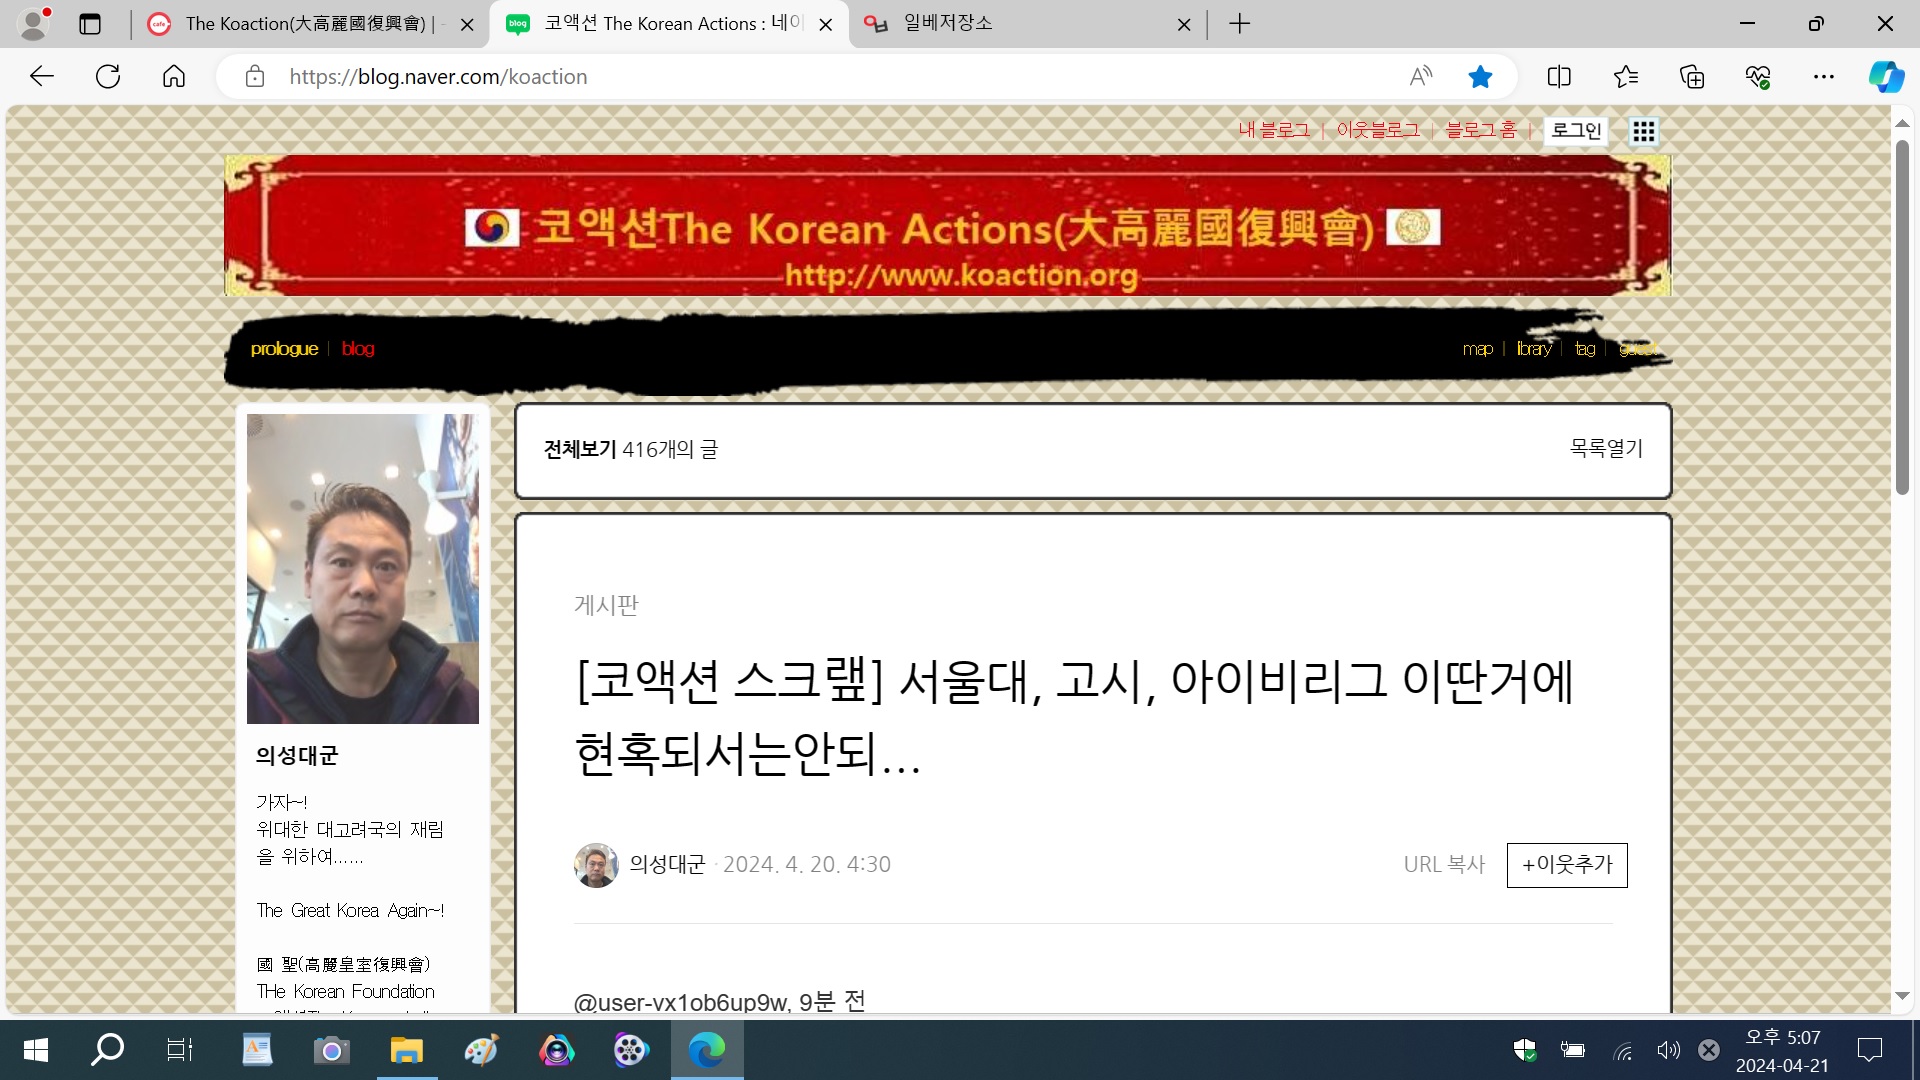The width and height of the screenshot is (1920, 1080).
Task: Refresh the page with reload icon
Action: [108, 77]
